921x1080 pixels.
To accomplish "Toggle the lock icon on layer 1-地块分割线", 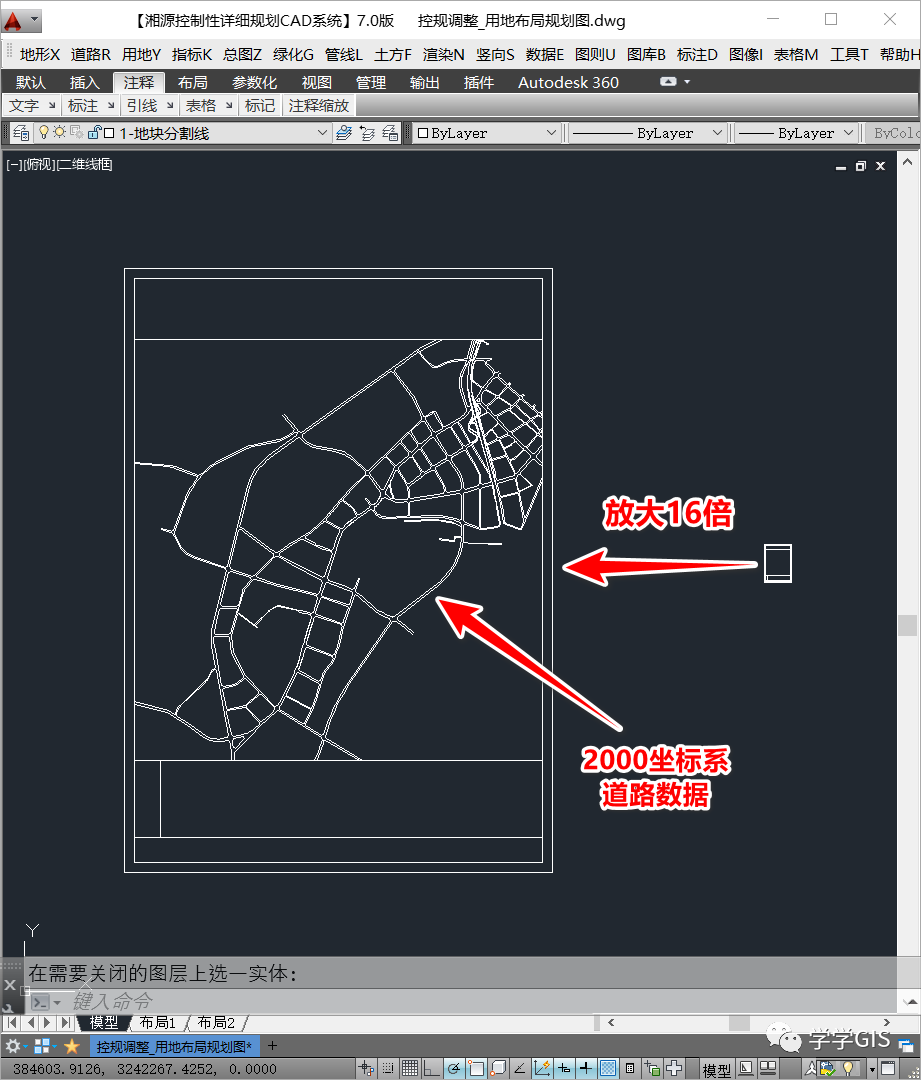I will pos(93,132).
